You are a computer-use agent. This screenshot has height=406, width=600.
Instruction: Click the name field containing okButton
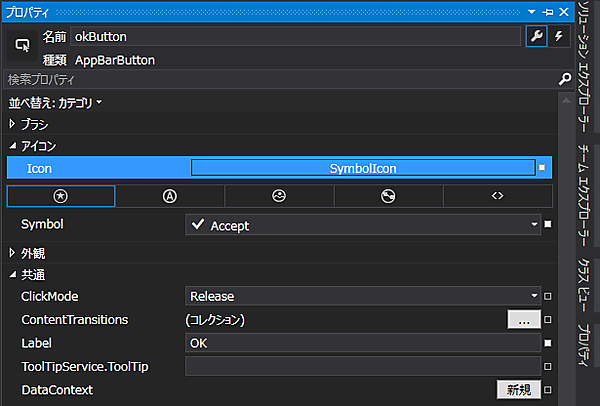(x=295, y=37)
